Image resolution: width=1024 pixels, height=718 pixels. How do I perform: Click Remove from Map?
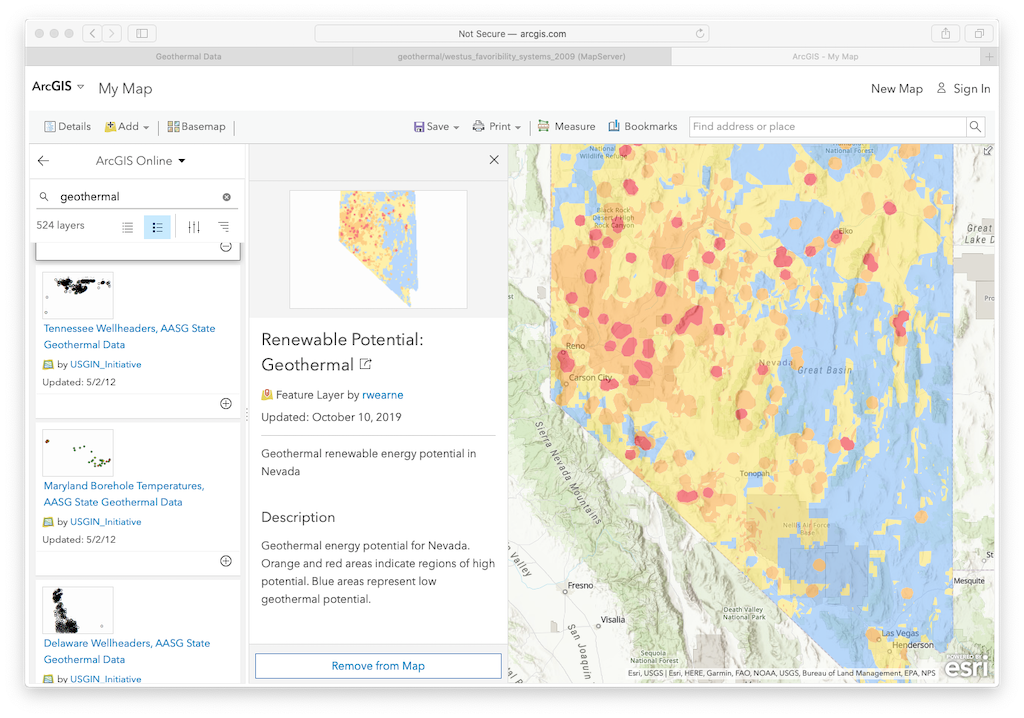coord(377,664)
